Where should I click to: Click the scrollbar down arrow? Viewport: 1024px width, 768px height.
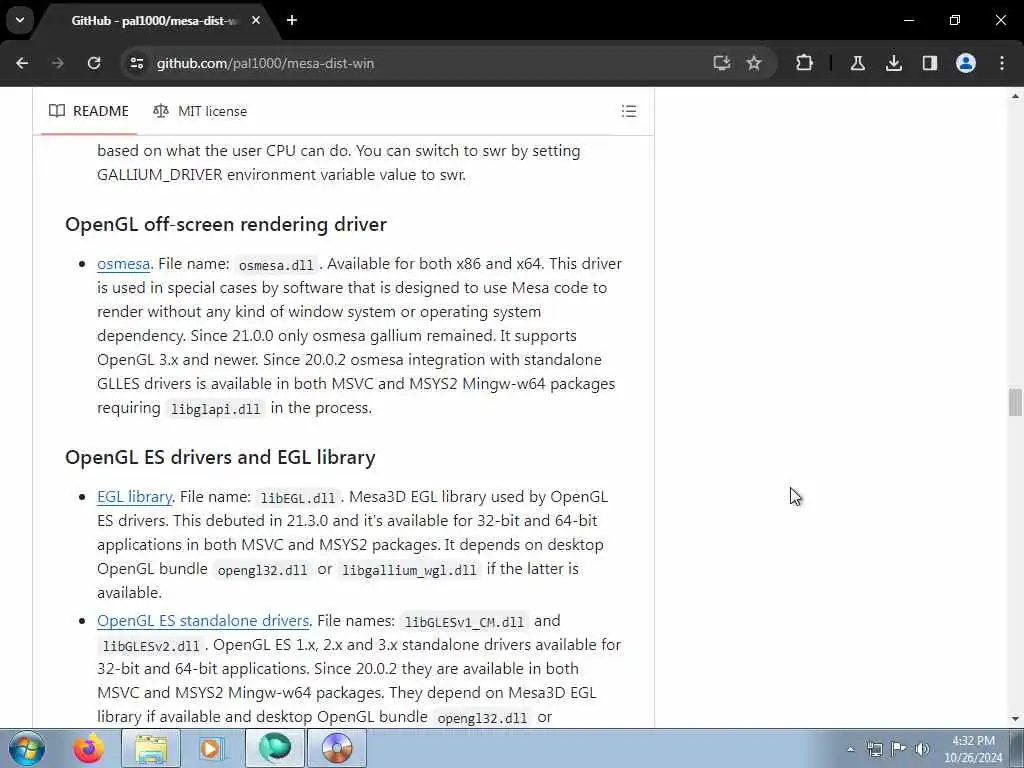pyautogui.click(x=1015, y=720)
